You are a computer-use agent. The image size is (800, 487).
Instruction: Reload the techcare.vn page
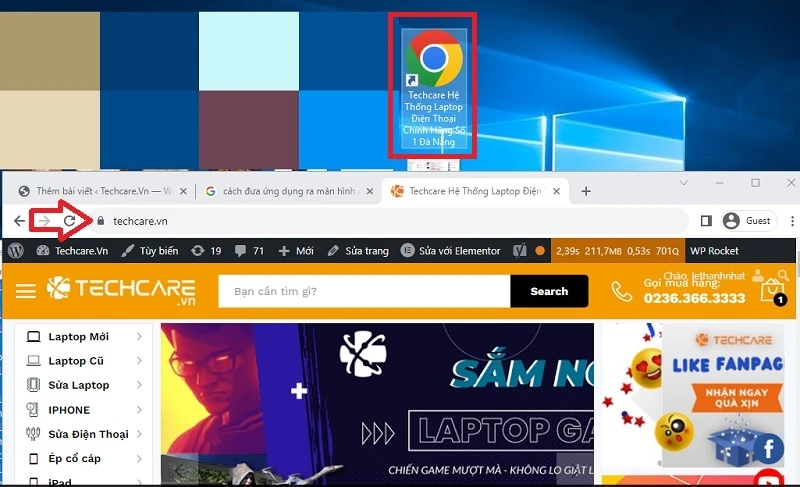click(70, 221)
